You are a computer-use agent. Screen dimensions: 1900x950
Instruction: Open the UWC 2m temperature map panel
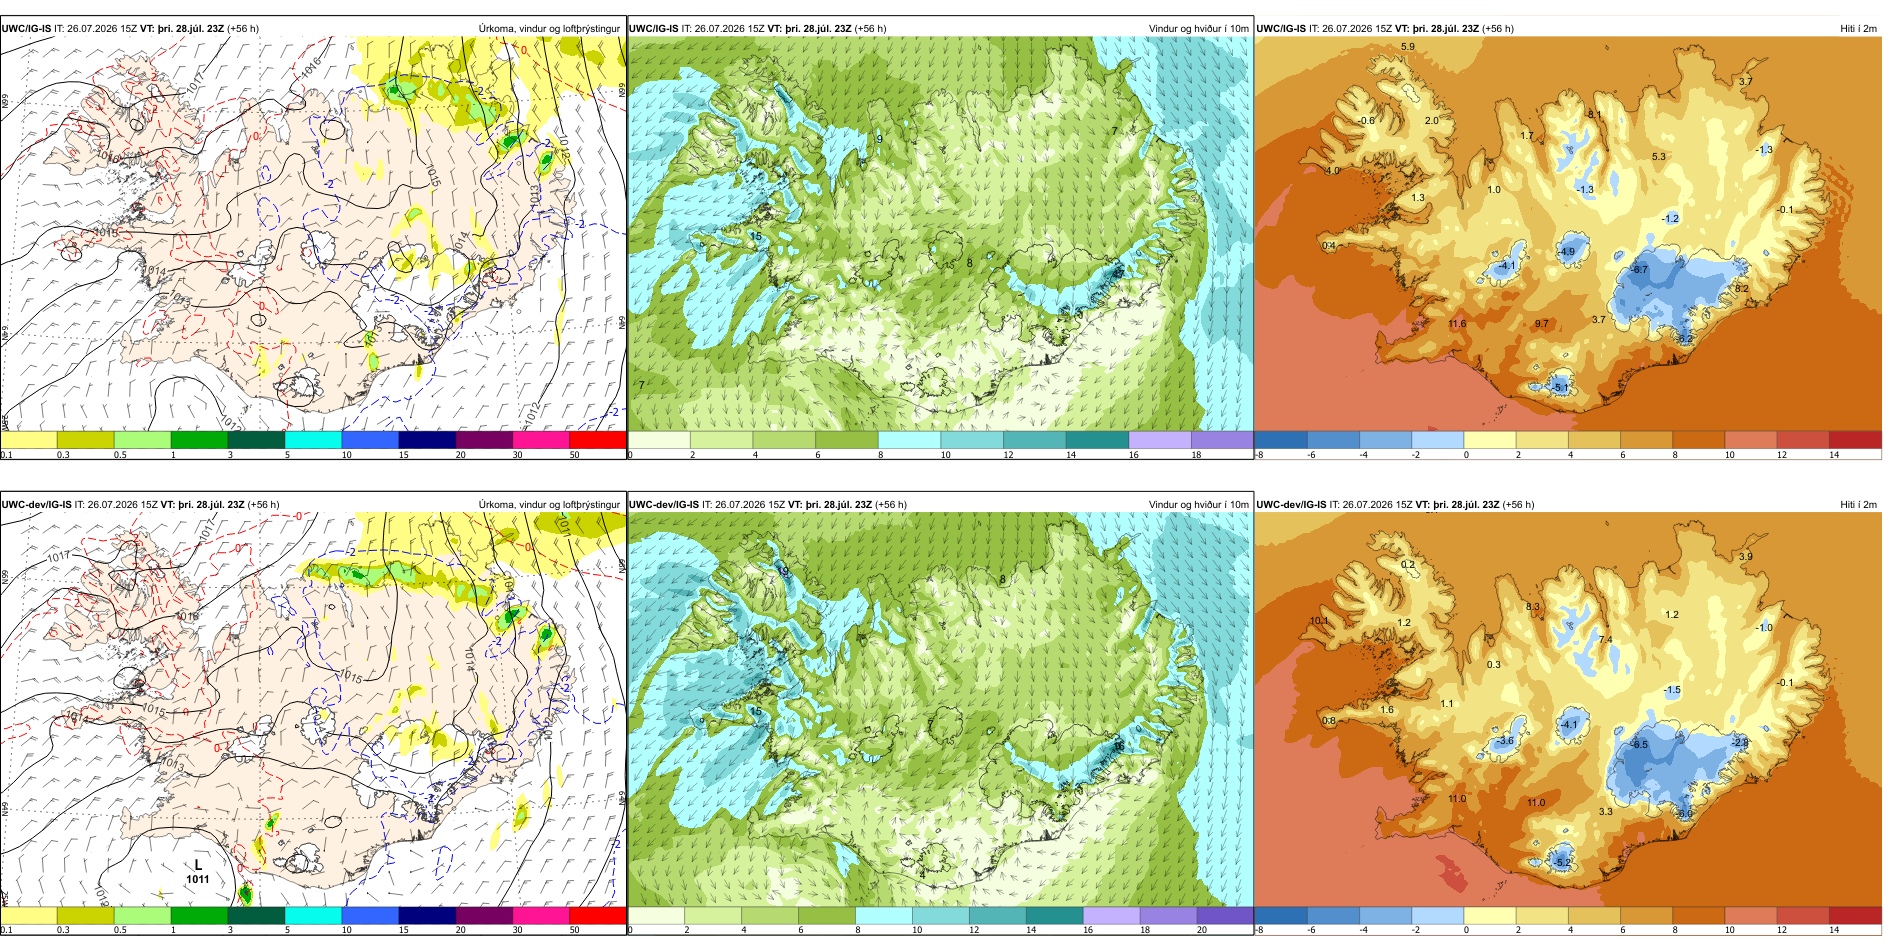pos(1568,234)
